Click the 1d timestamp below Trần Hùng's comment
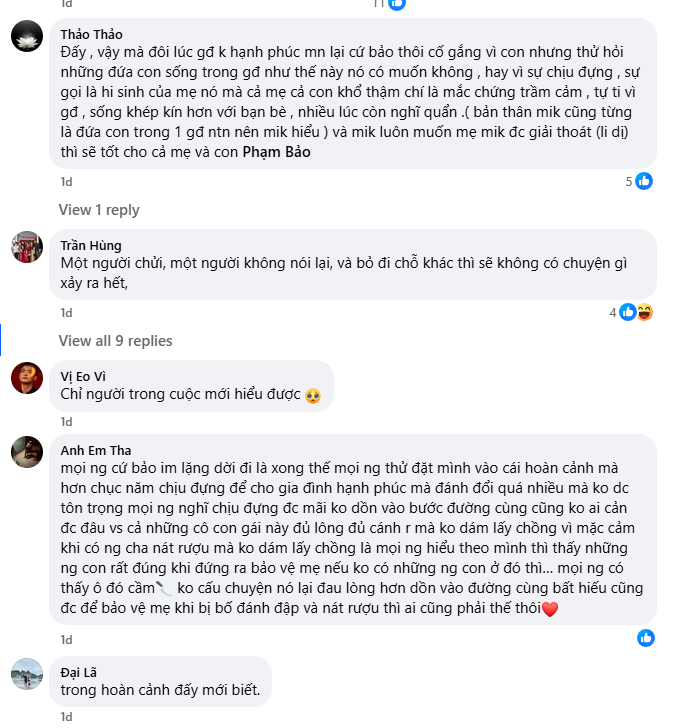This screenshot has height=728, width=696. tap(66, 313)
